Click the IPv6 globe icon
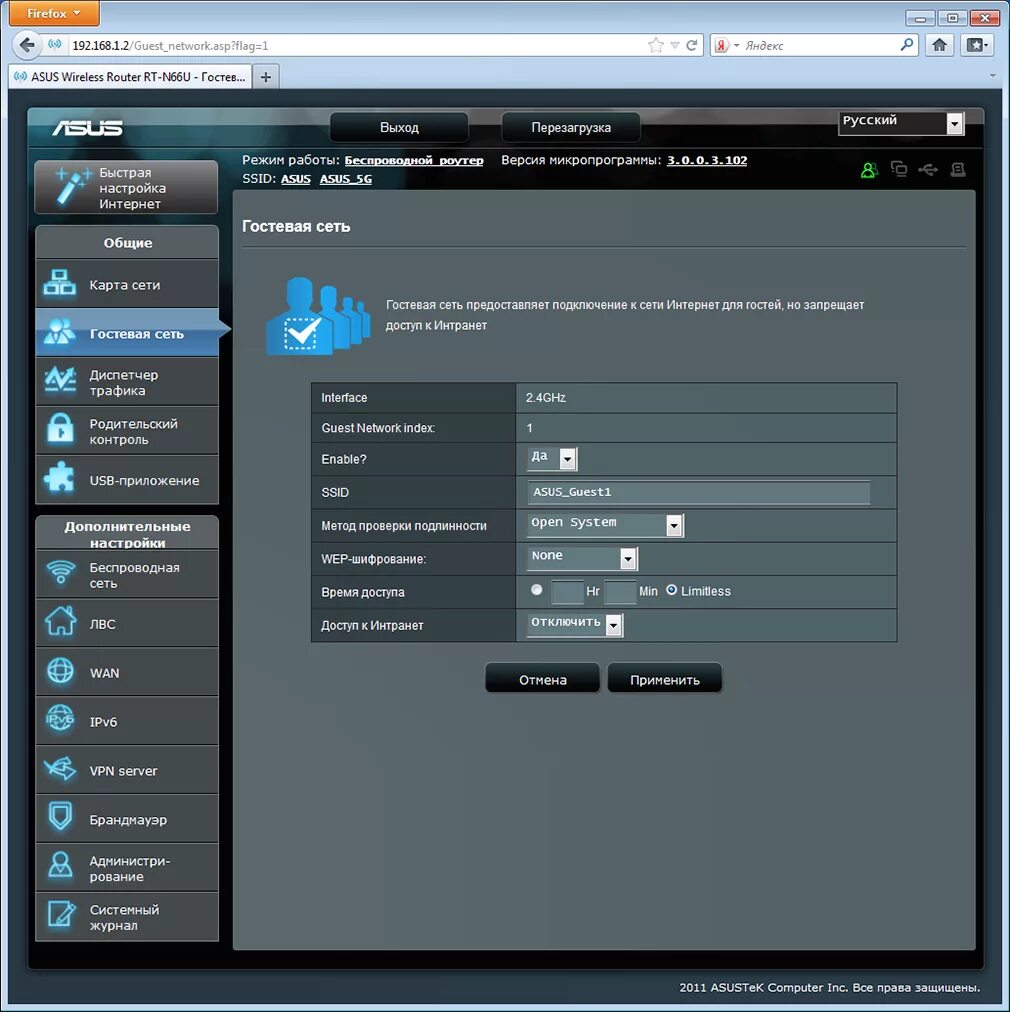This screenshot has width=1010, height=1012. [61, 720]
